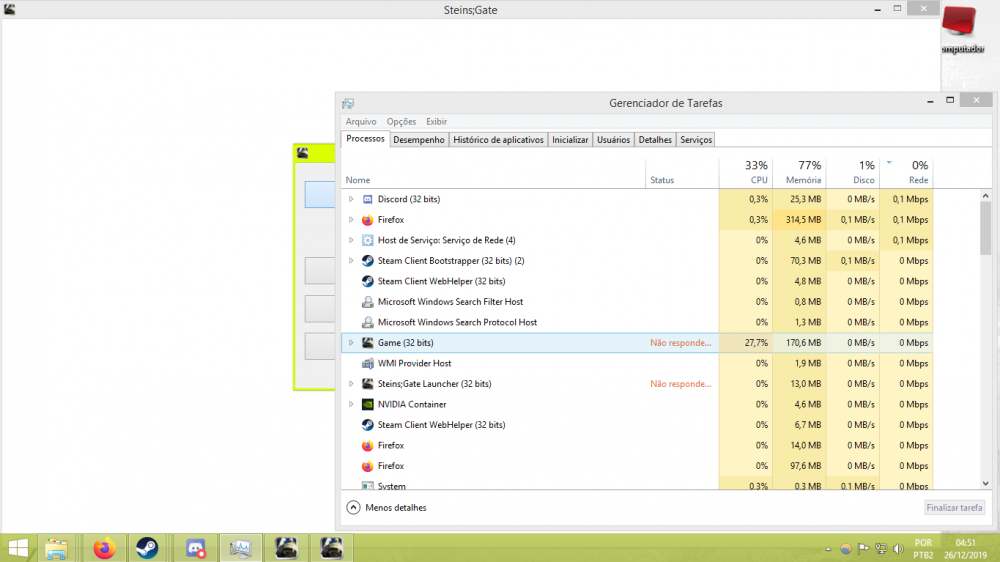Screen dimensions: 1000x562
Task: Sort processes by the Status column
Action: (682, 173)
